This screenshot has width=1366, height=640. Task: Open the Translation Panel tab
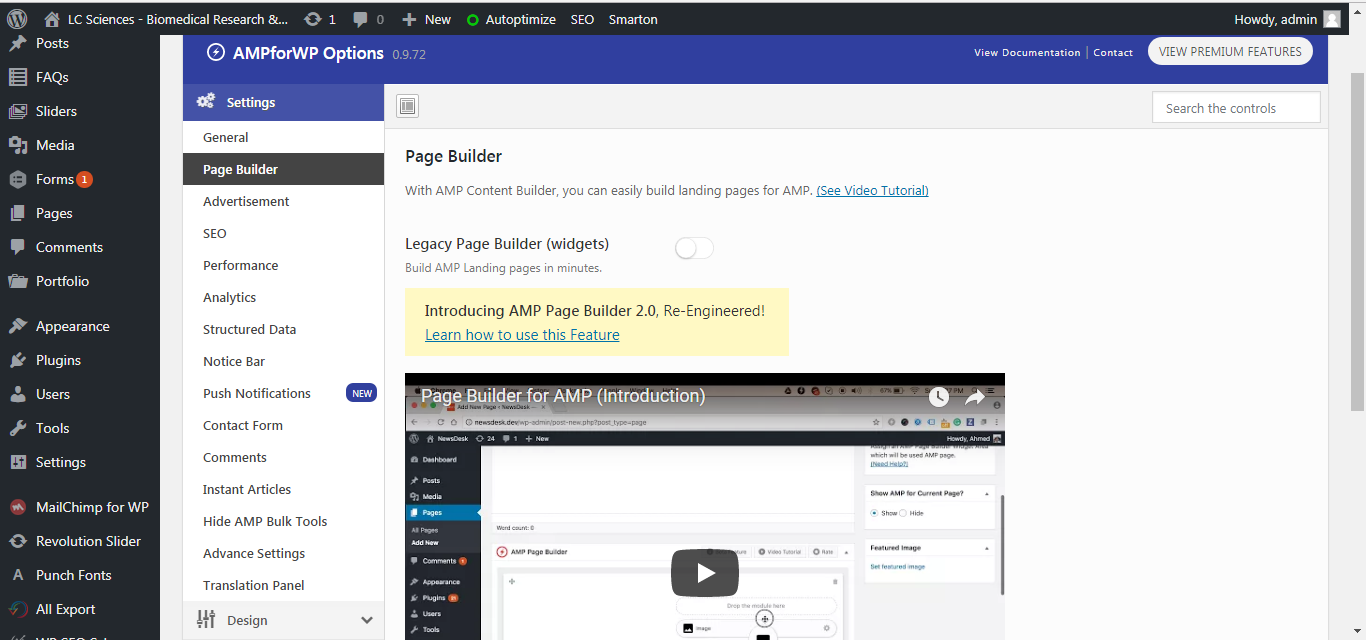pos(284,585)
